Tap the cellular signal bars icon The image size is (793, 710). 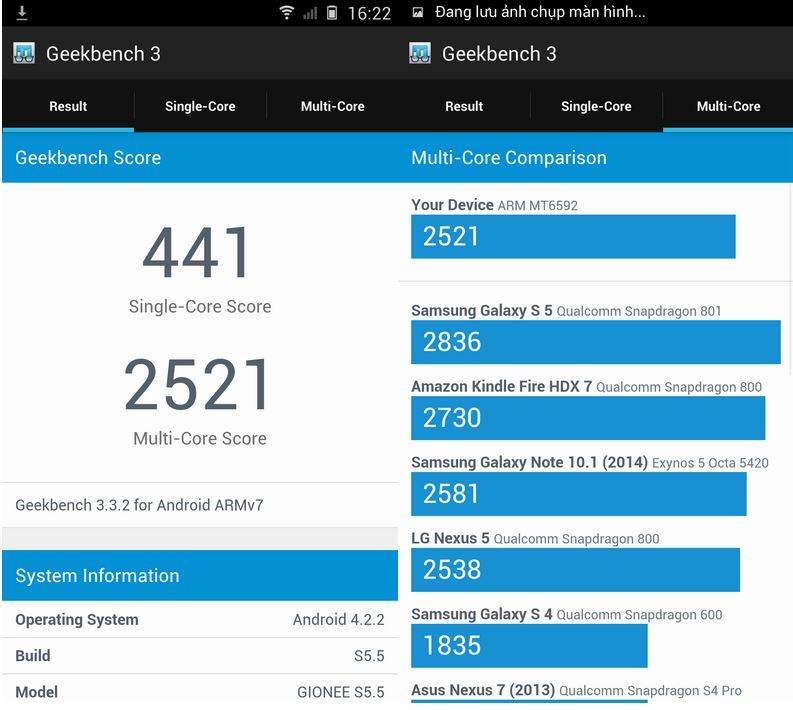point(310,13)
